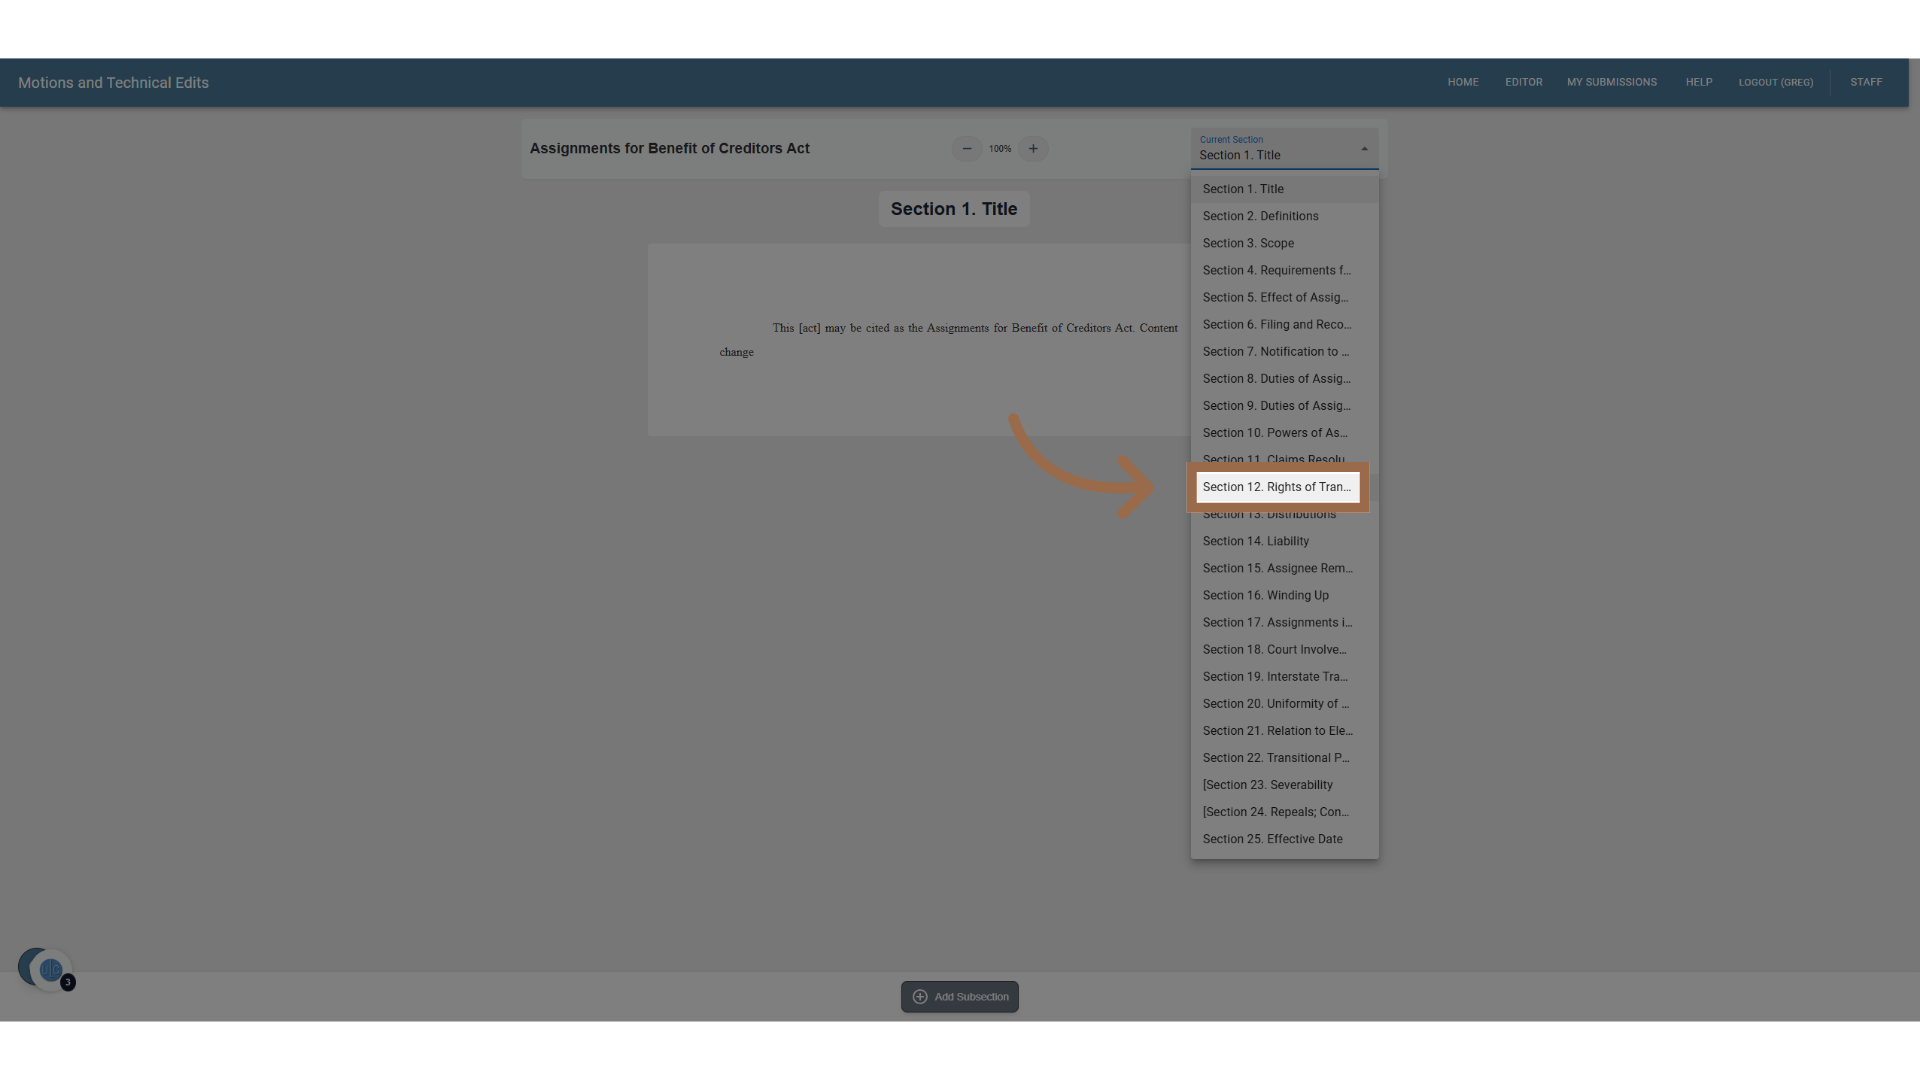Click the Add Subsection plus icon
Screen dimensions: 1920x1080
point(920,997)
